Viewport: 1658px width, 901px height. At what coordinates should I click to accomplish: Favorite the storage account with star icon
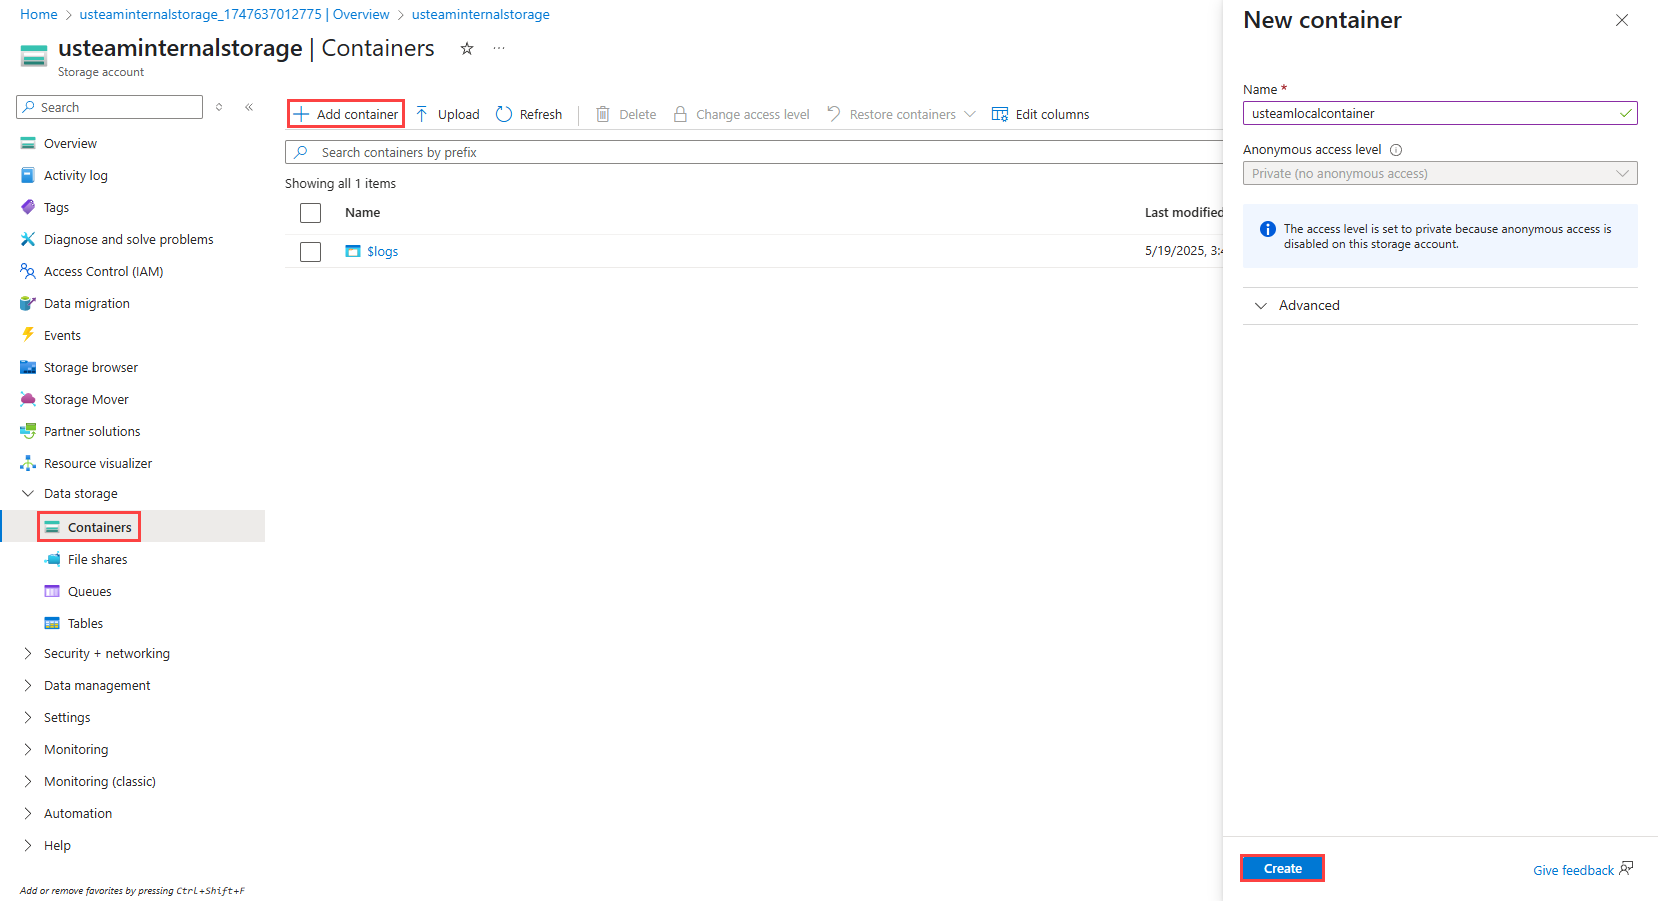pos(467,48)
